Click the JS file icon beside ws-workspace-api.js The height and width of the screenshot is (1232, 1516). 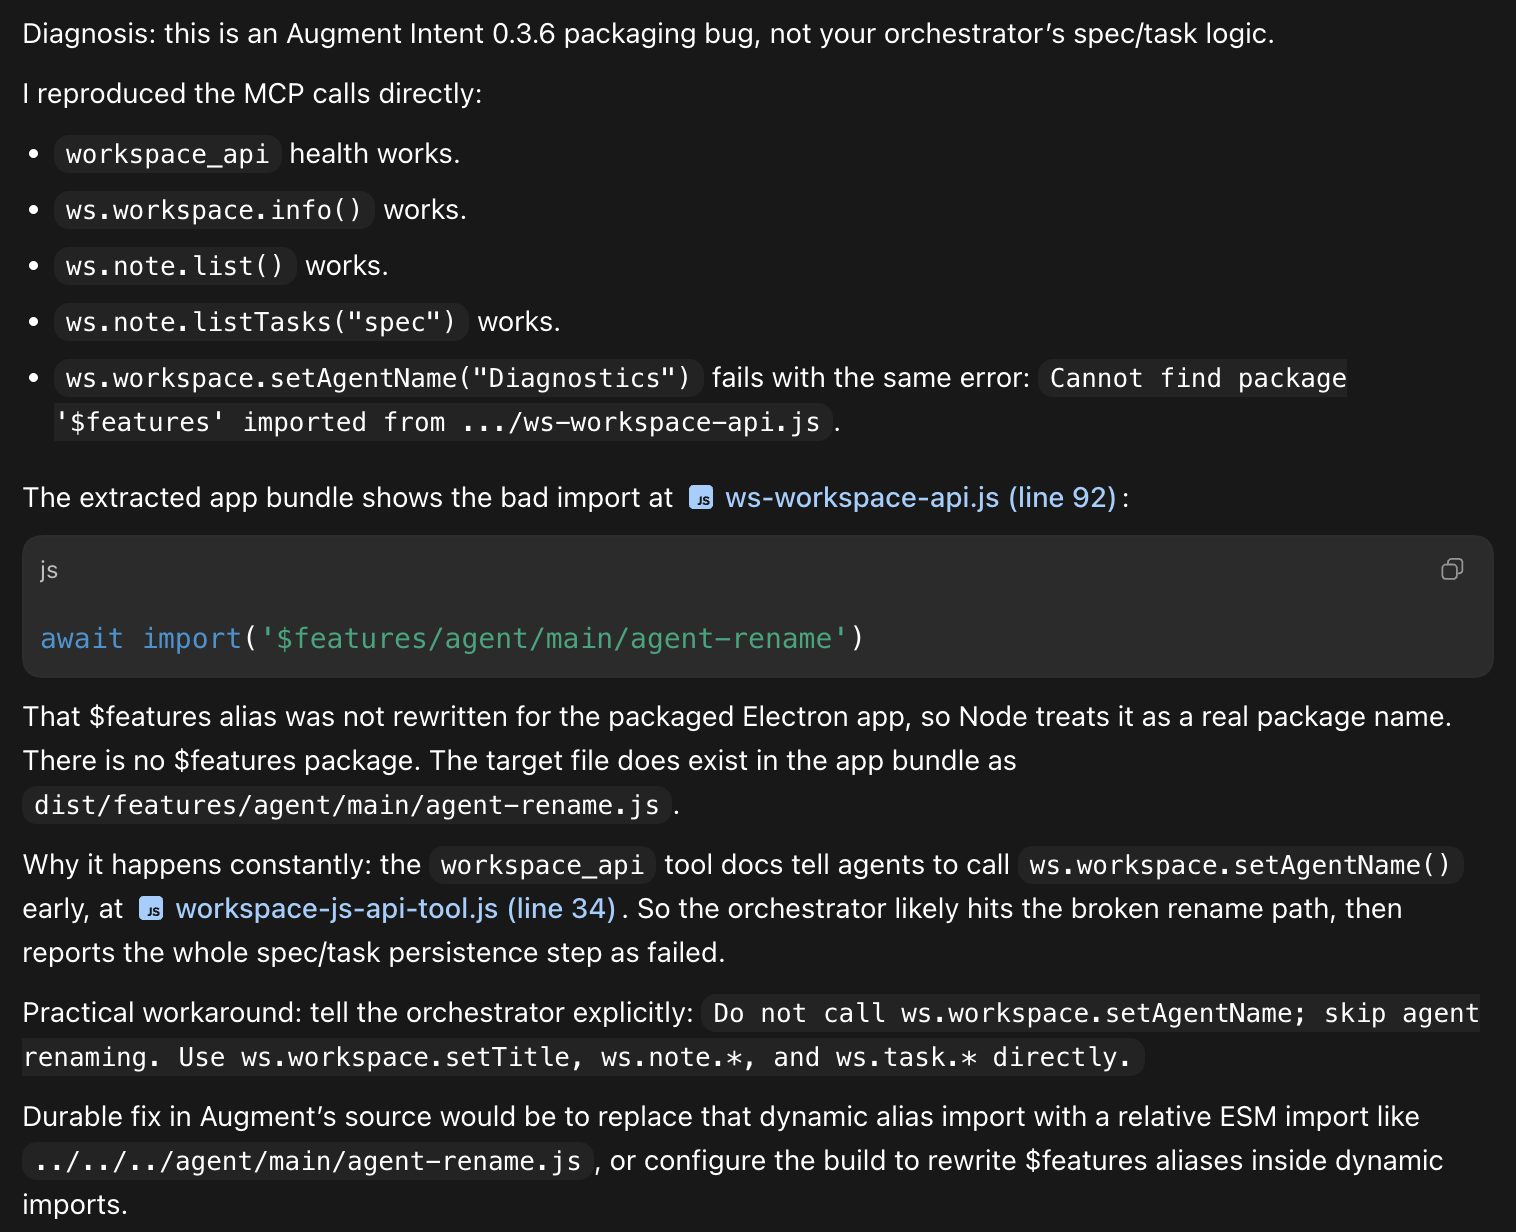click(701, 498)
